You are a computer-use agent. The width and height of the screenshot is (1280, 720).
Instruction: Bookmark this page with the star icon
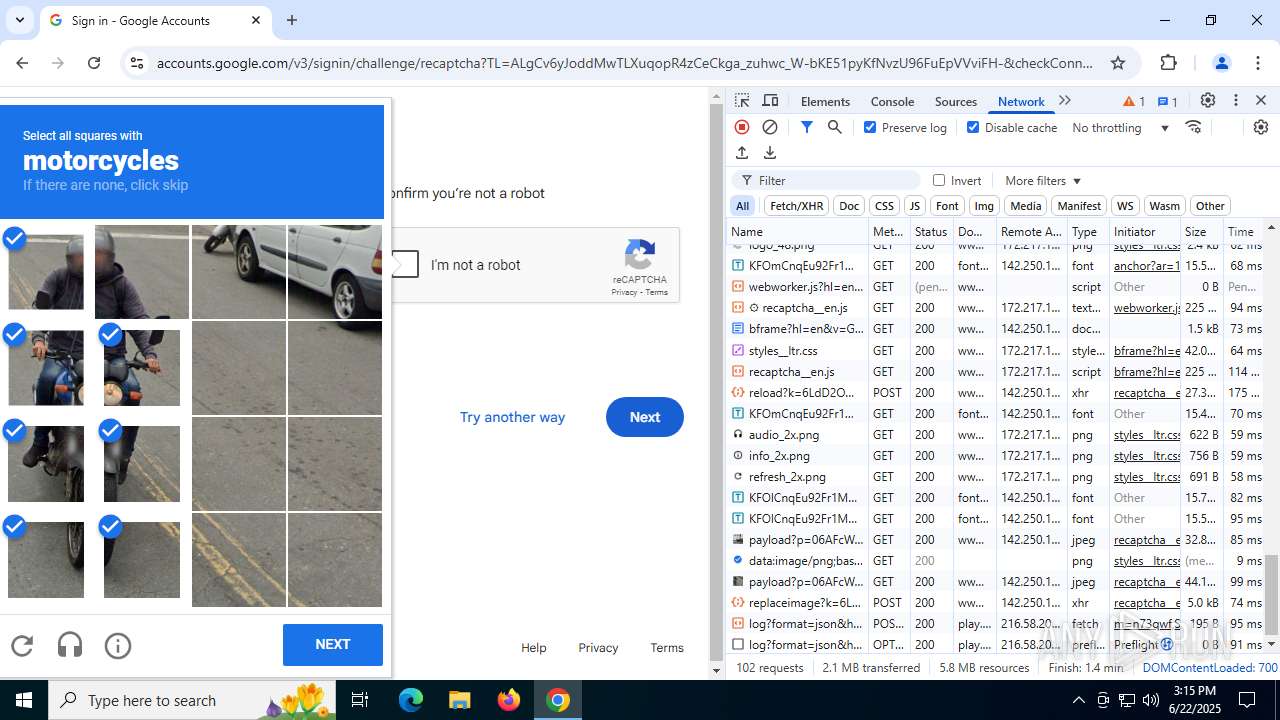[x=1118, y=63]
